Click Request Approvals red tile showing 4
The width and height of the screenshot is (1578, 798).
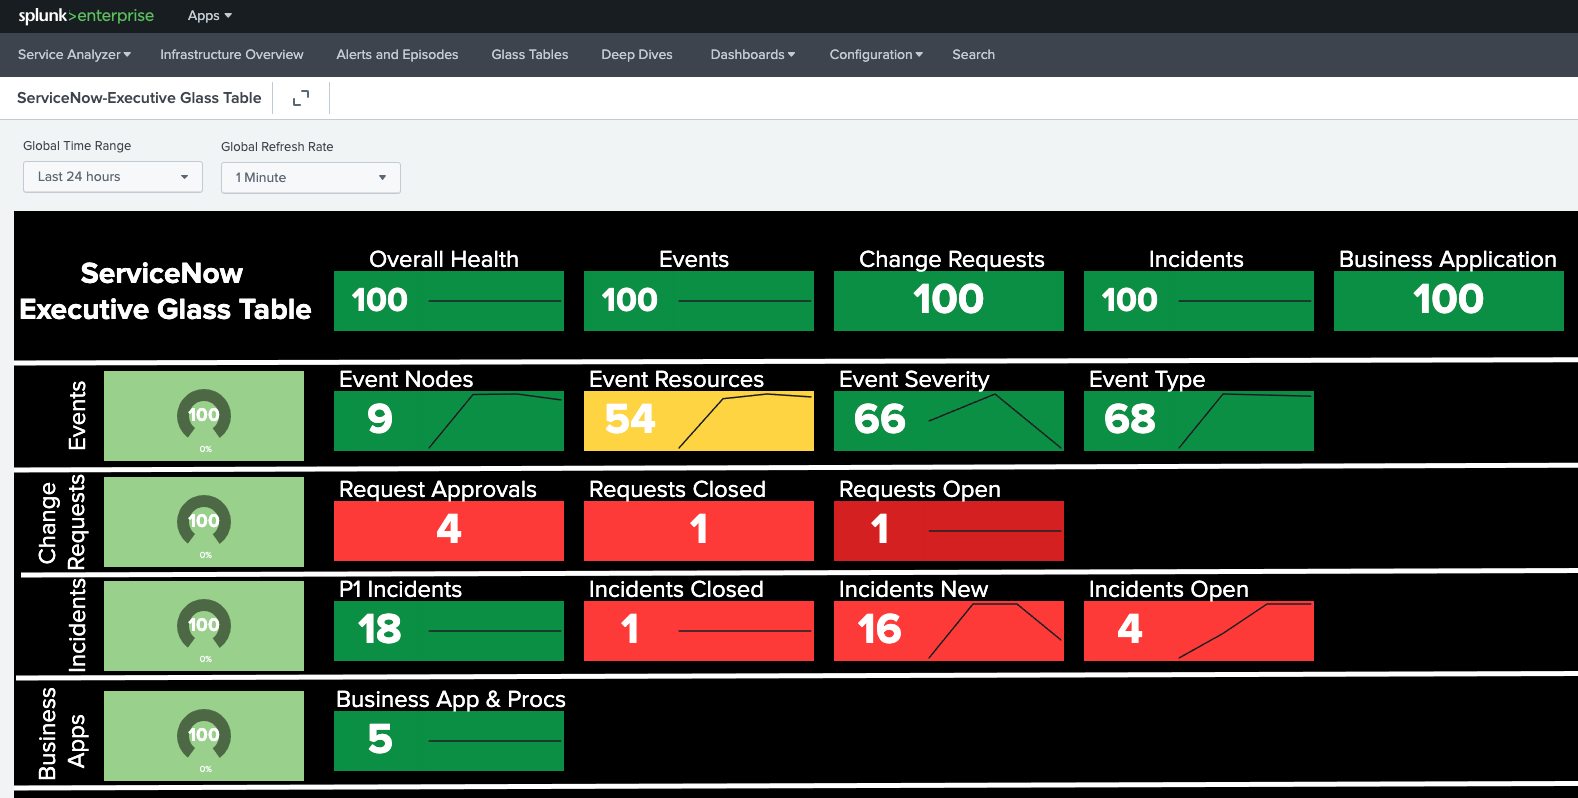point(449,531)
